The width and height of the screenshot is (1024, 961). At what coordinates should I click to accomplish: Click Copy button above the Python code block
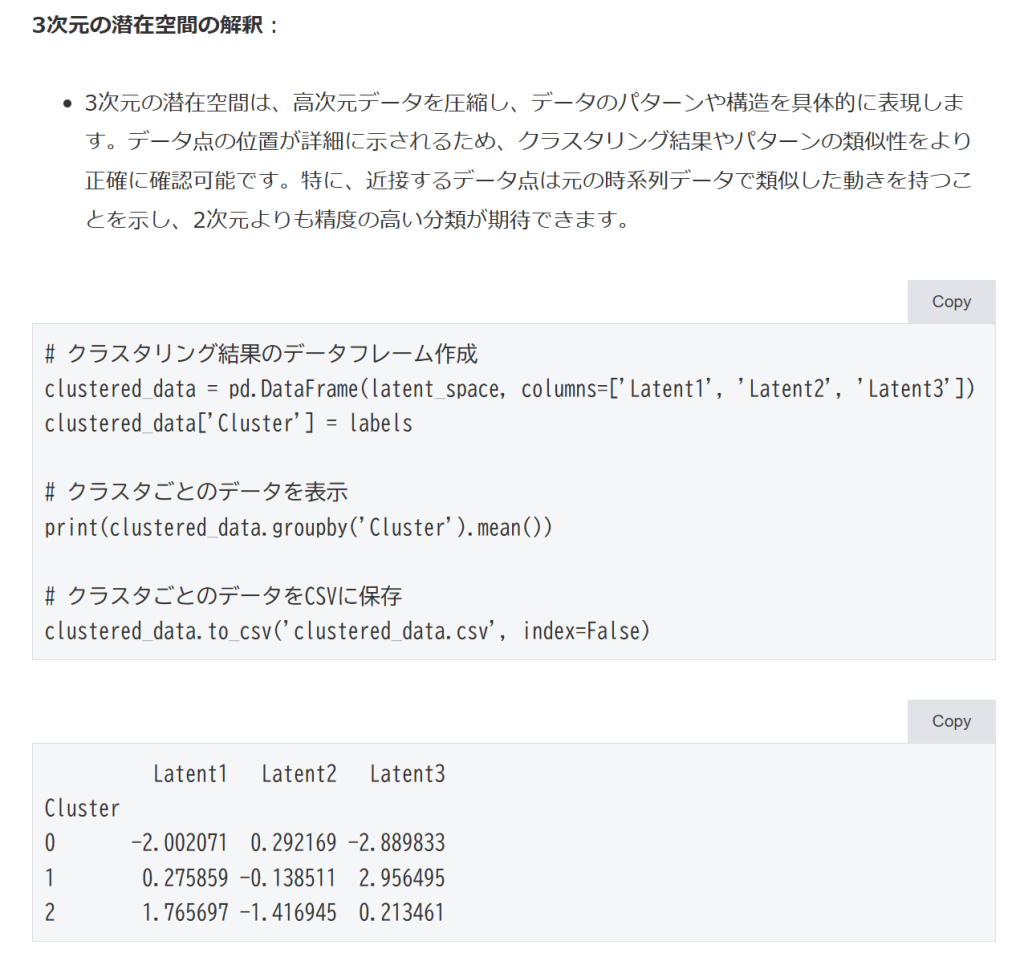(x=950, y=302)
